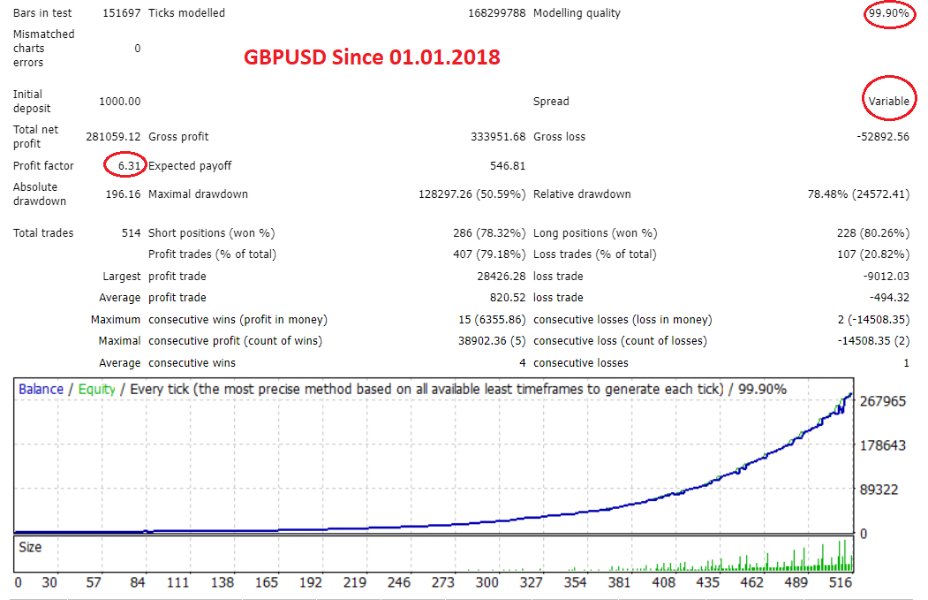Select the Gross loss value -52892.56
Viewport: 928px width, 600px height.
(882, 137)
